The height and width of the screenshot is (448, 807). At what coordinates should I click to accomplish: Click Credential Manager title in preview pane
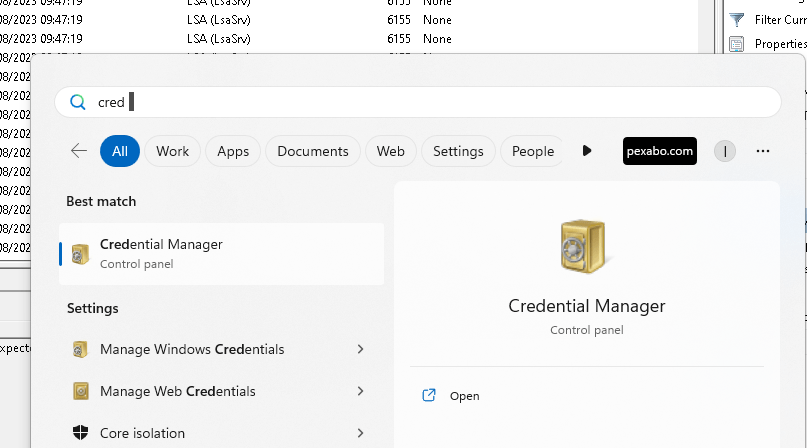point(587,306)
